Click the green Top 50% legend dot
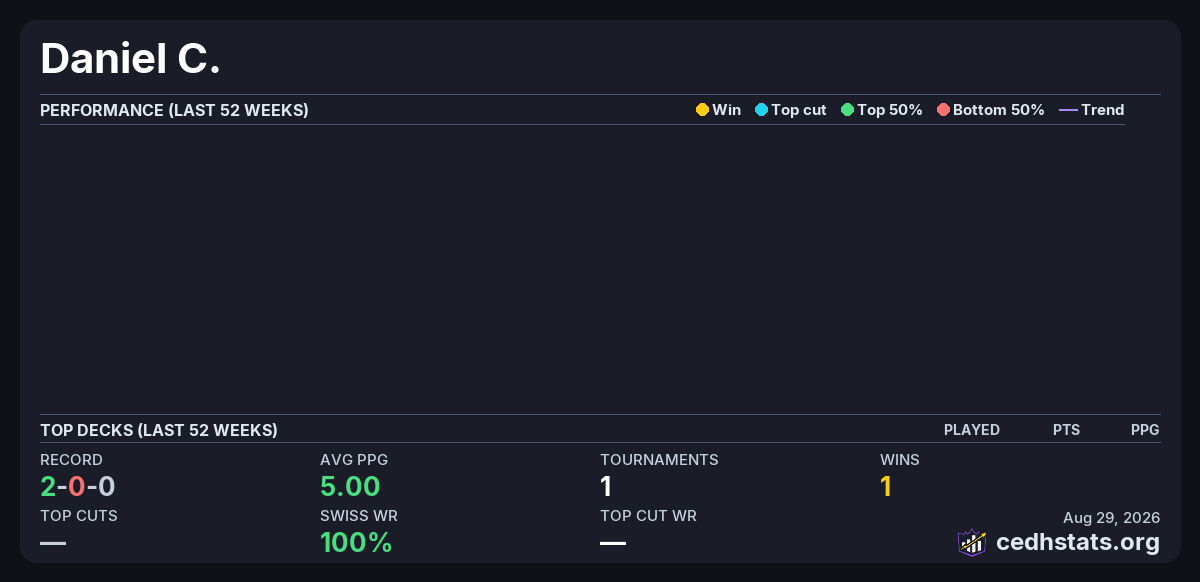1200x582 pixels. [847, 110]
